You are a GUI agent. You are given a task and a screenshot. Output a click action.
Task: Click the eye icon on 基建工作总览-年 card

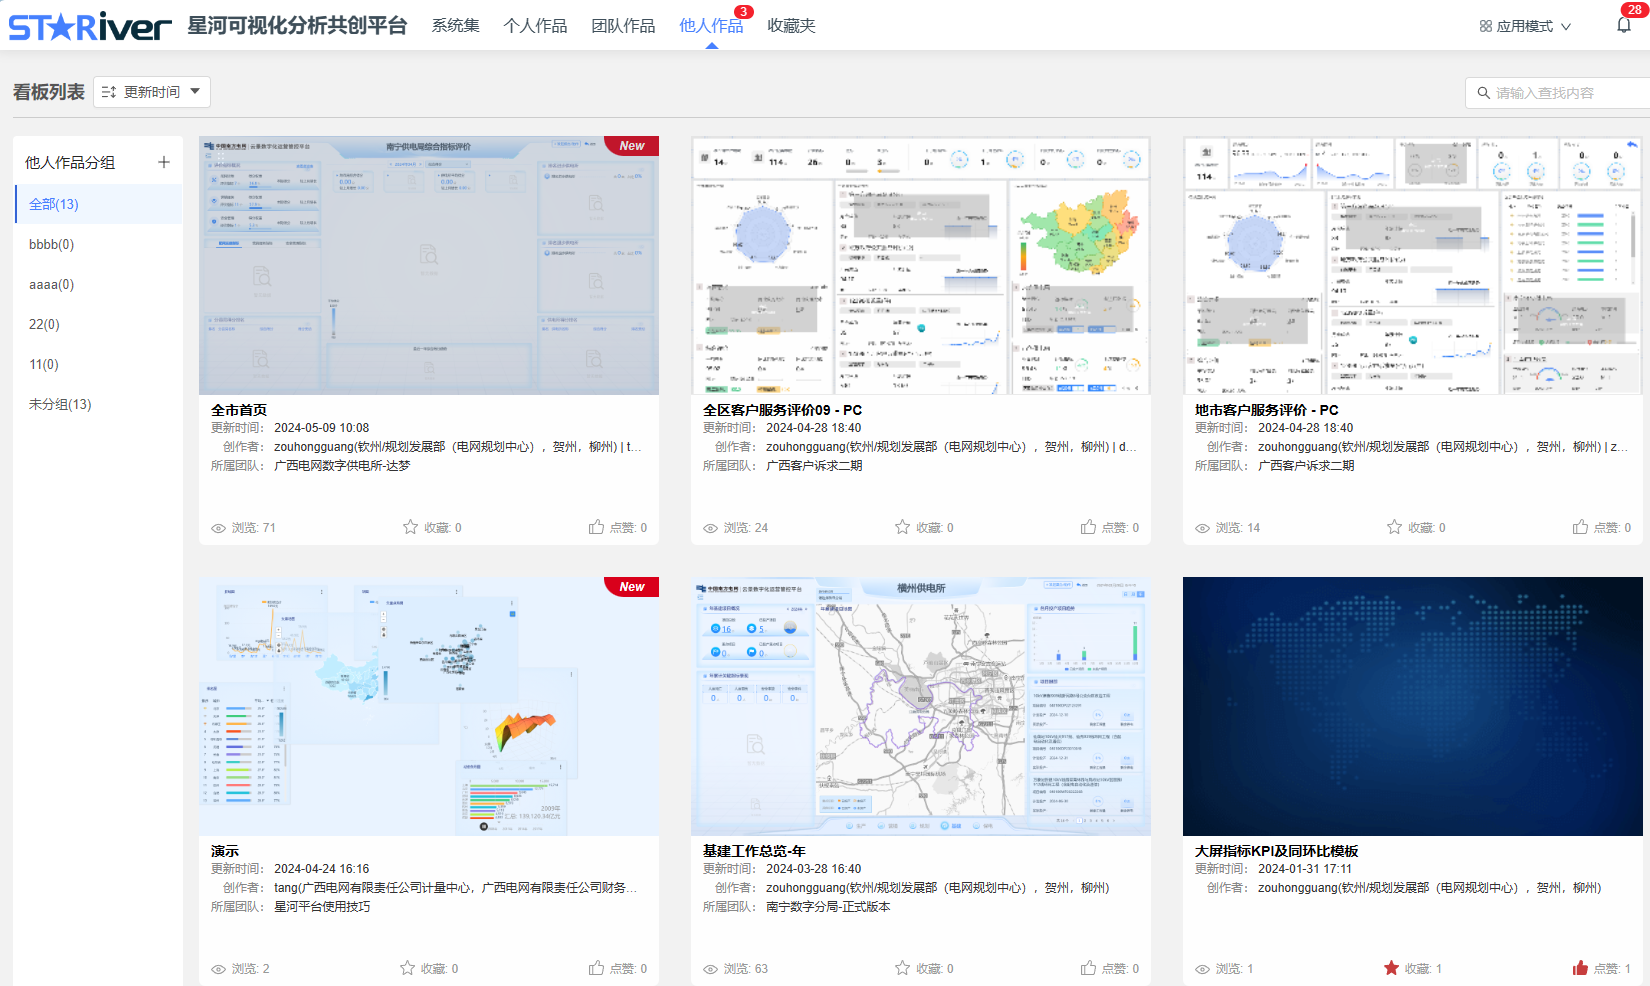coord(710,969)
